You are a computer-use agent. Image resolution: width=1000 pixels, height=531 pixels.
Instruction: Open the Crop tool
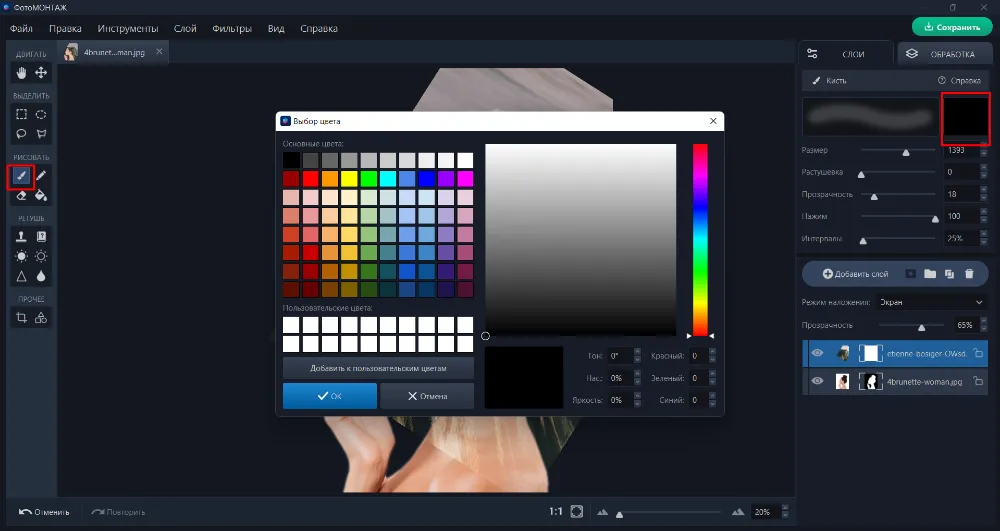pyautogui.click(x=21, y=318)
